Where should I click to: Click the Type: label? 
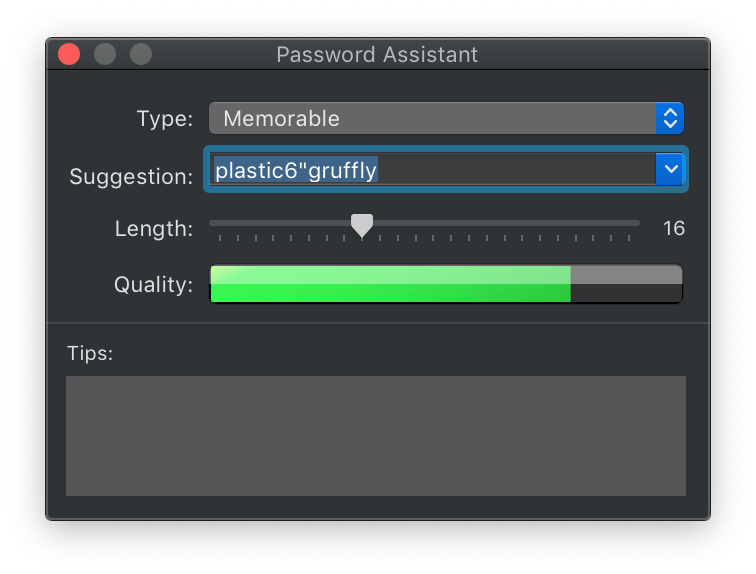point(164,118)
